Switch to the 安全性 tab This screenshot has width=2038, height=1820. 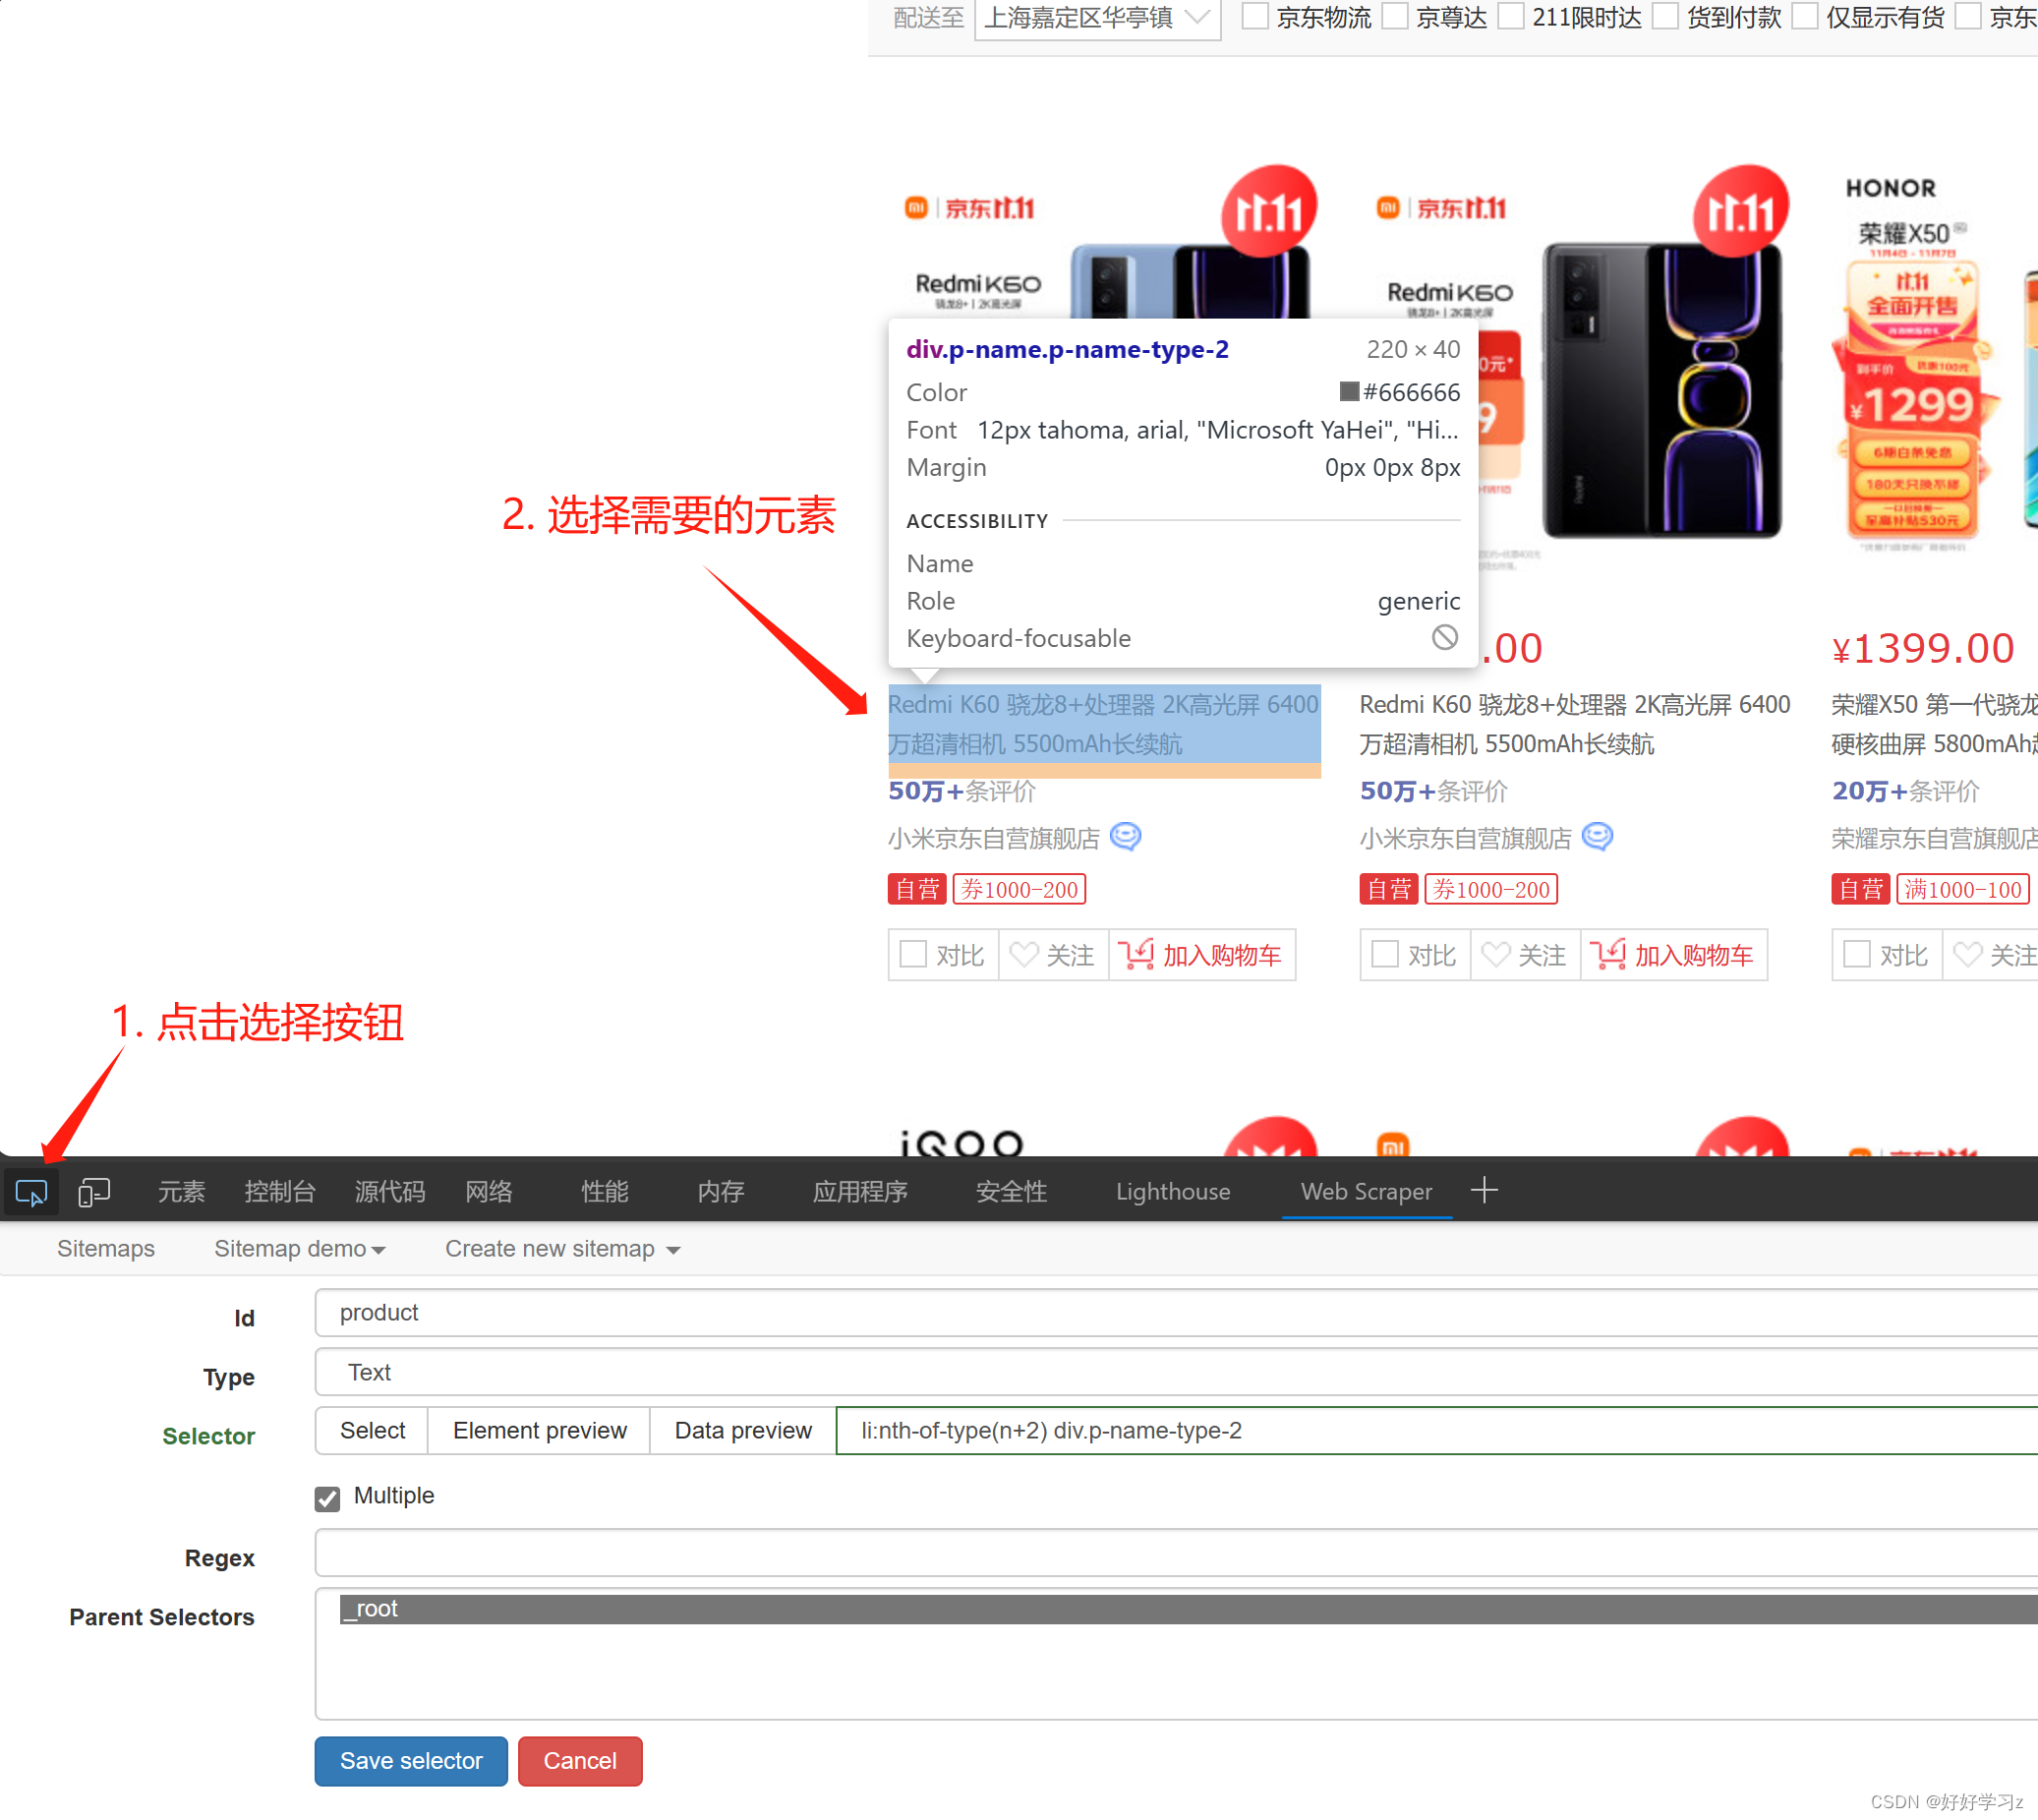tap(1011, 1191)
